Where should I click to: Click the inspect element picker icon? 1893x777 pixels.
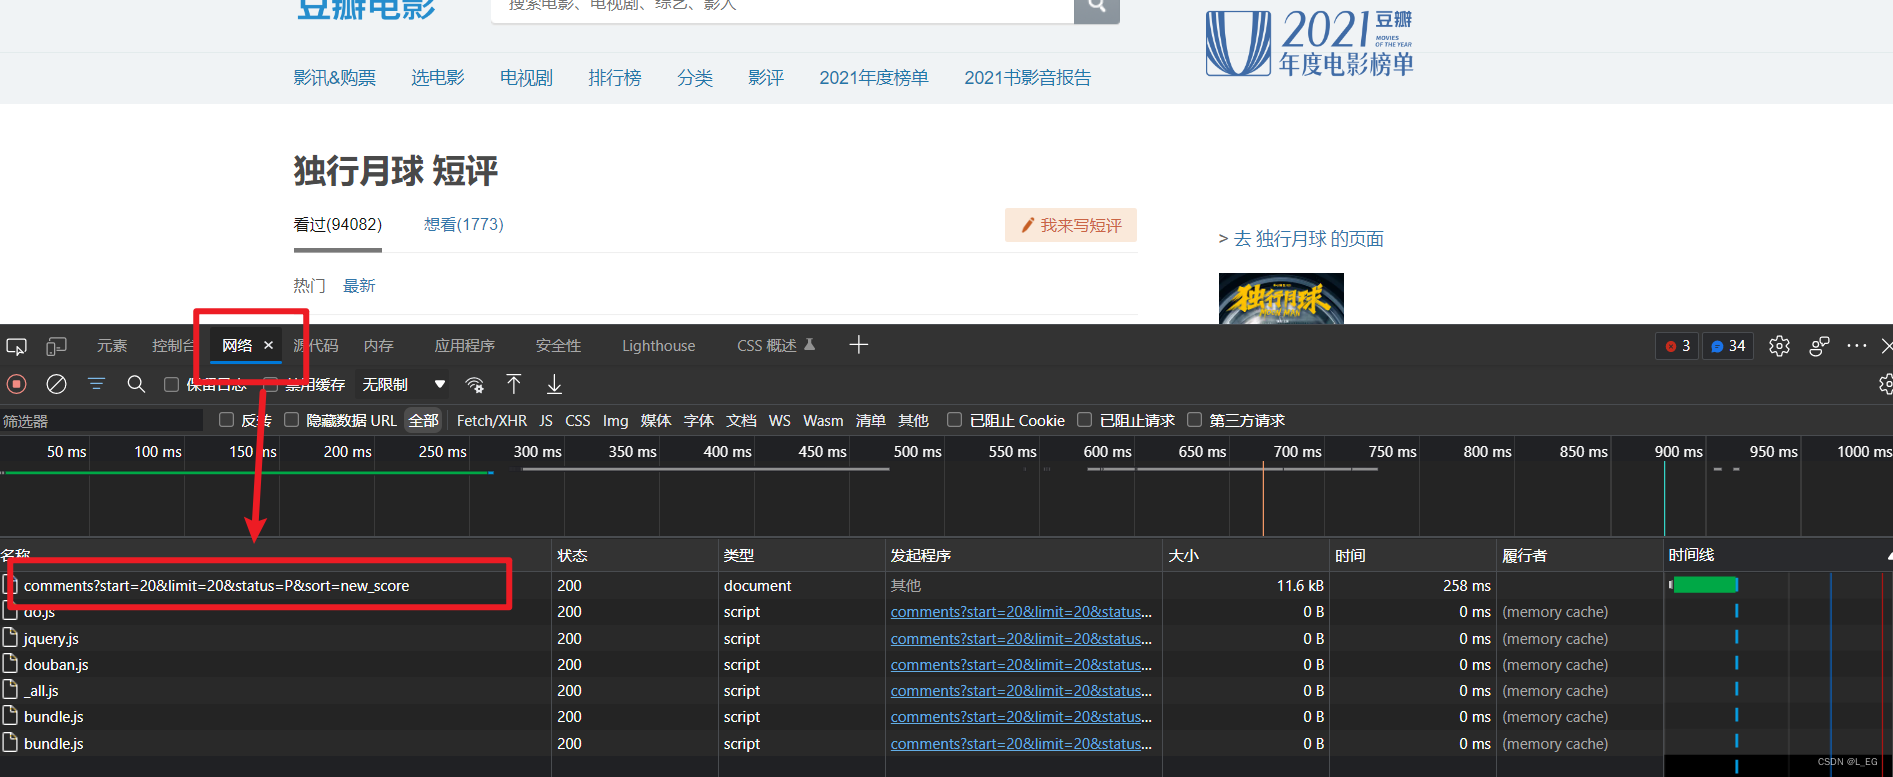click(17, 346)
